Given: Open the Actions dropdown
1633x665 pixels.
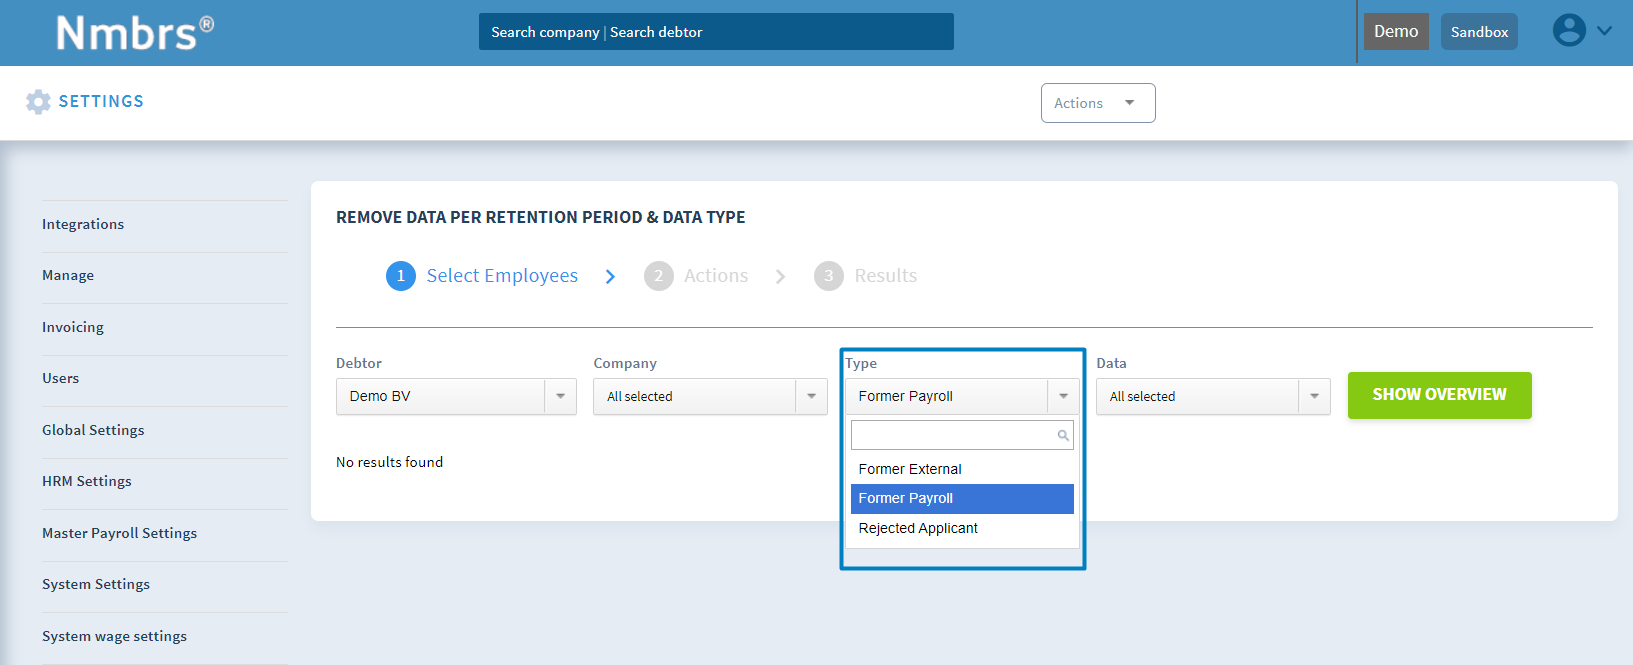Looking at the screenshot, I should pos(1098,103).
